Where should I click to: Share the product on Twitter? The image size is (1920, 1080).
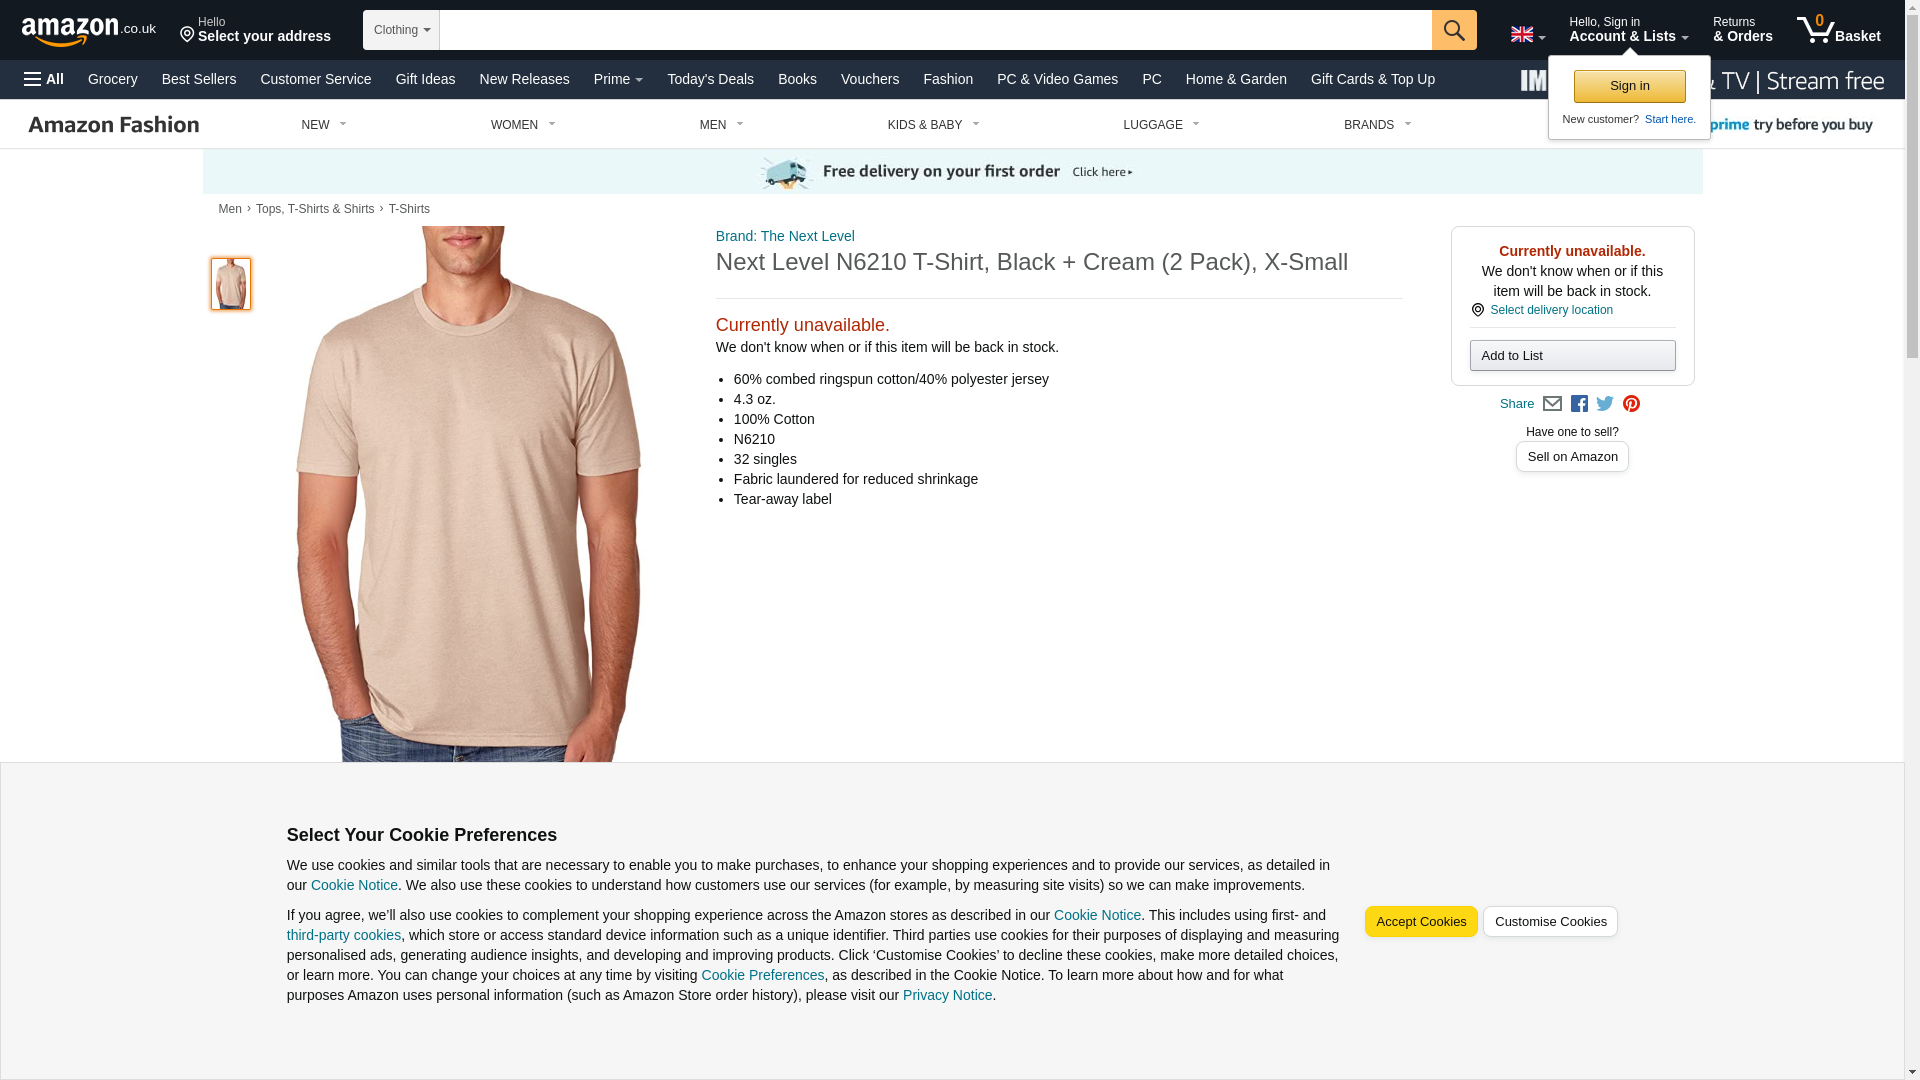coord(1605,404)
